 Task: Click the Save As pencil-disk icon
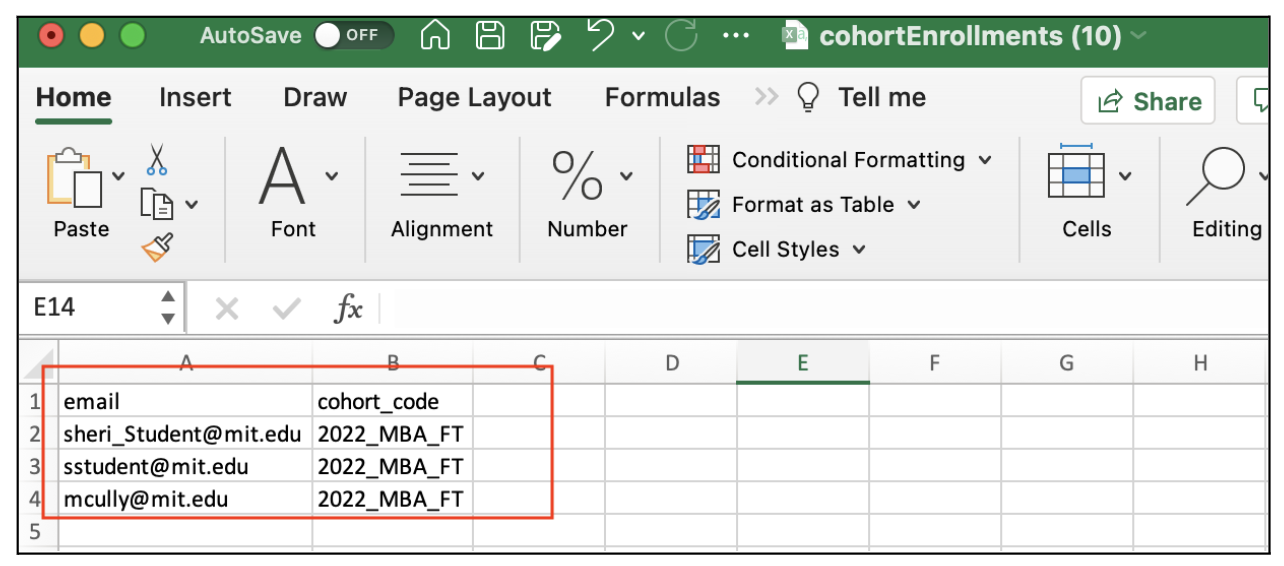547,36
